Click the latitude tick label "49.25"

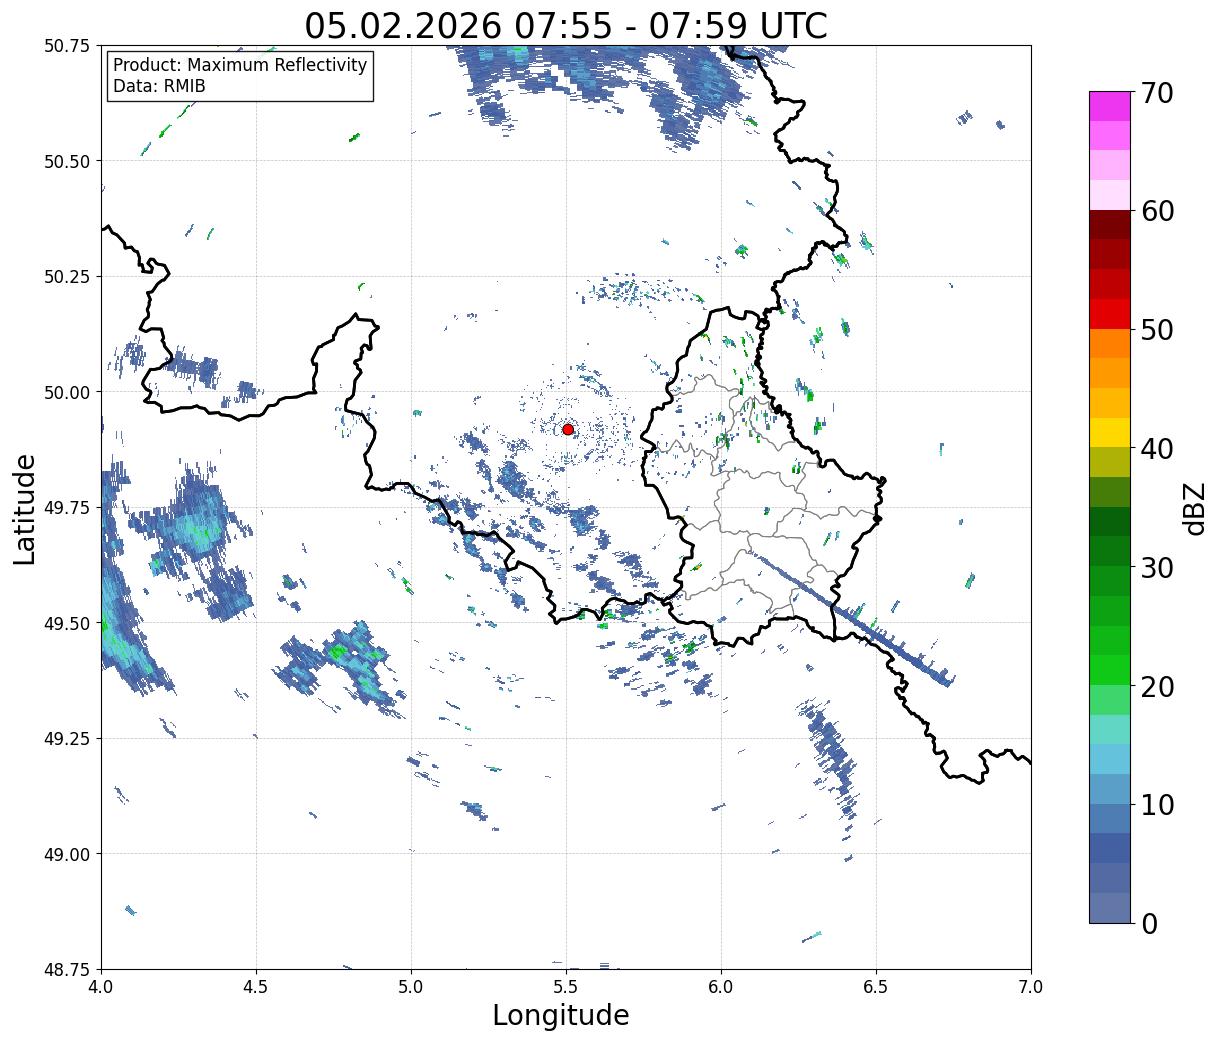coord(66,739)
